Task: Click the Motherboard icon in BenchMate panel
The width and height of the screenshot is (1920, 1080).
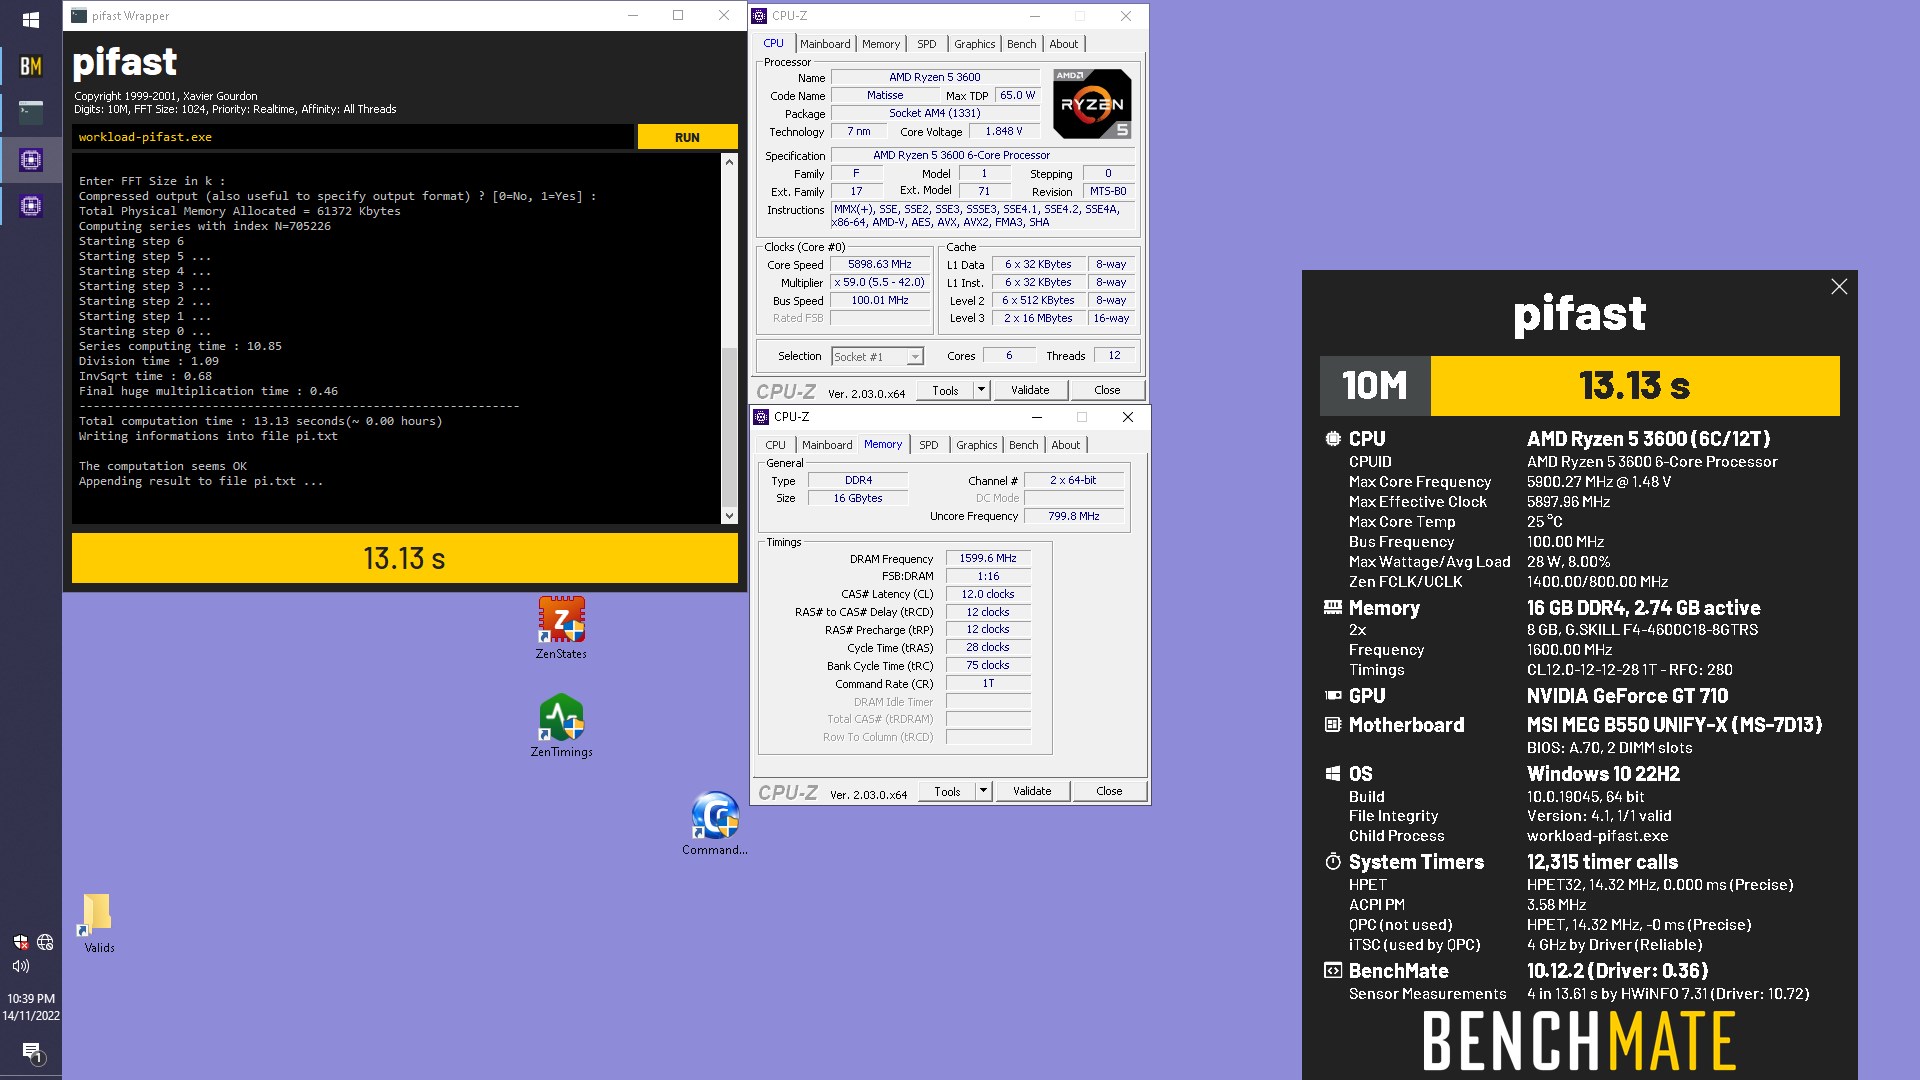Action: tap(1332, 724)
